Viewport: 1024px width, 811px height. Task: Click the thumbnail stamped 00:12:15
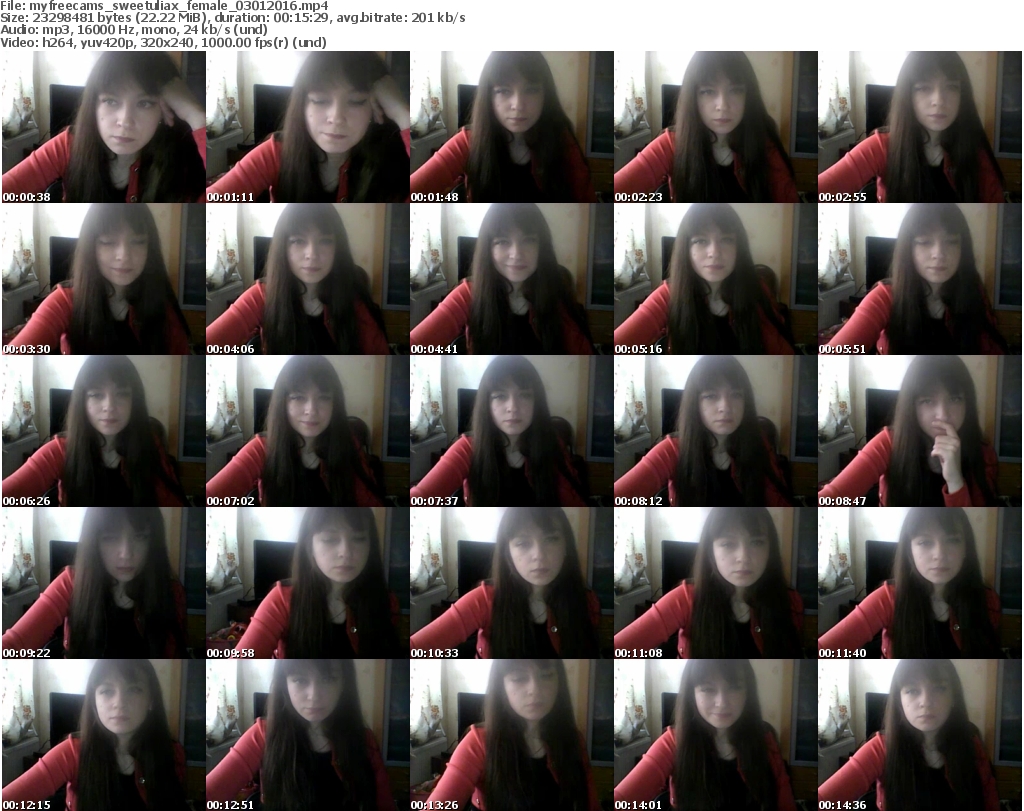point(104,735)
